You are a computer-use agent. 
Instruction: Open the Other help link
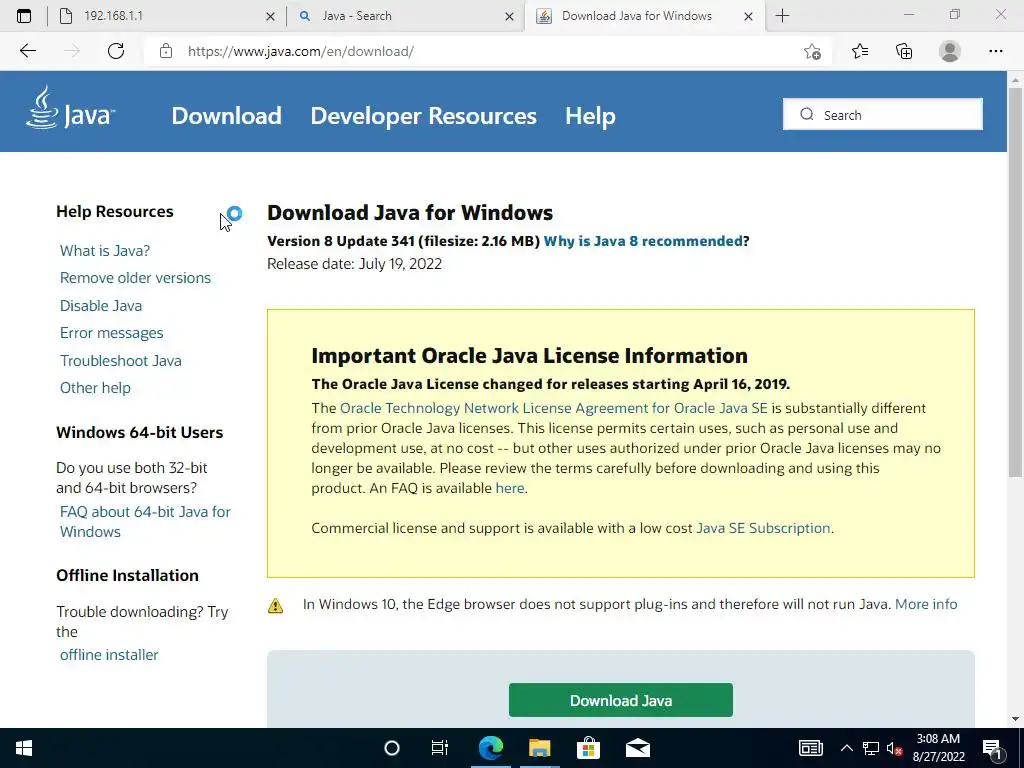[95, 388]
